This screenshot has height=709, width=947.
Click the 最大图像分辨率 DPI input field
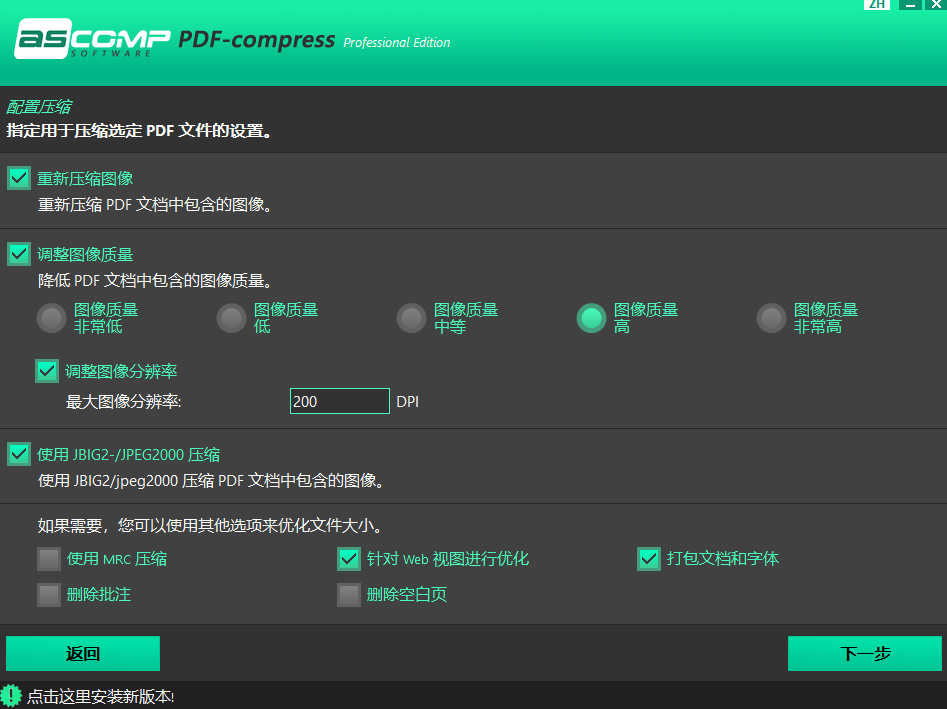339,401
